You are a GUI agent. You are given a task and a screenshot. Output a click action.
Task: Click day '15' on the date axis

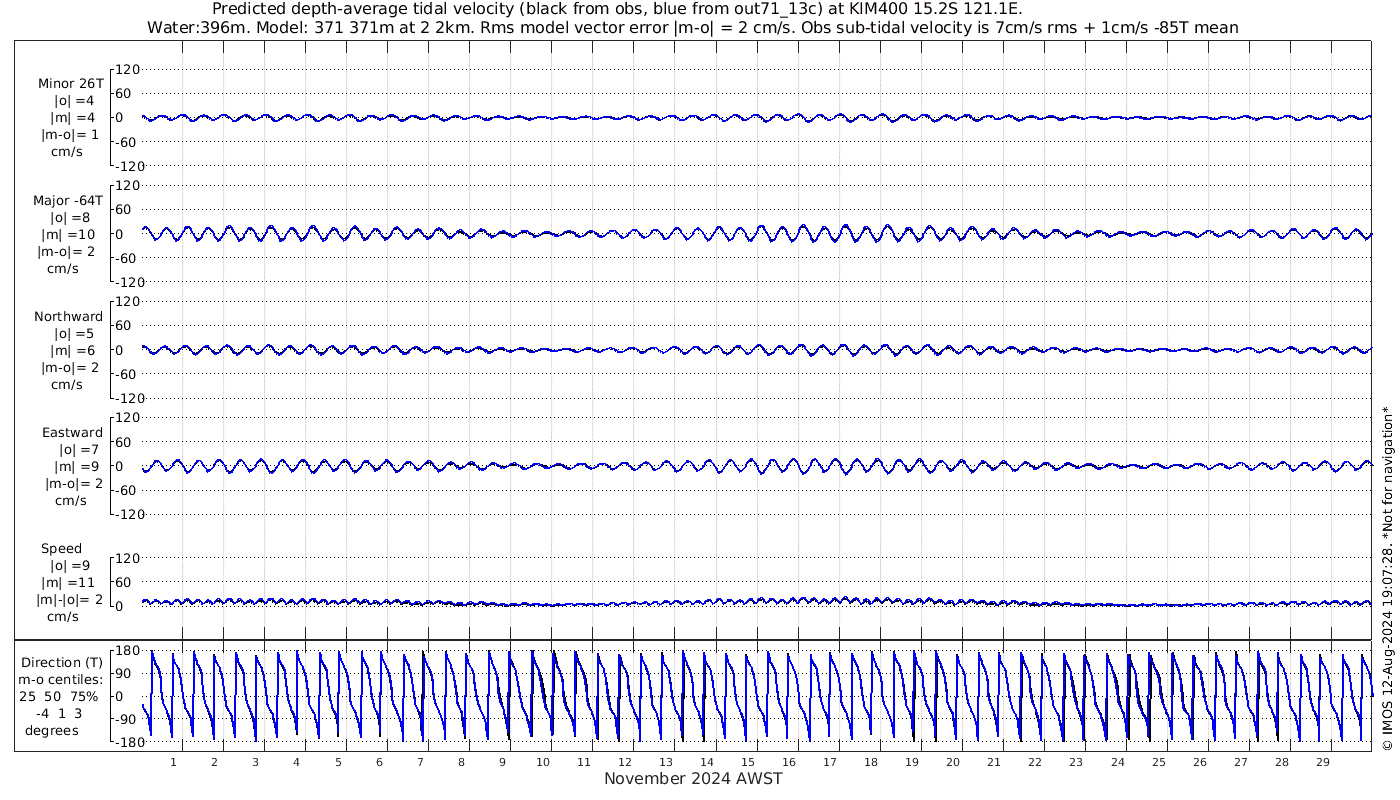tap(748, 762)
